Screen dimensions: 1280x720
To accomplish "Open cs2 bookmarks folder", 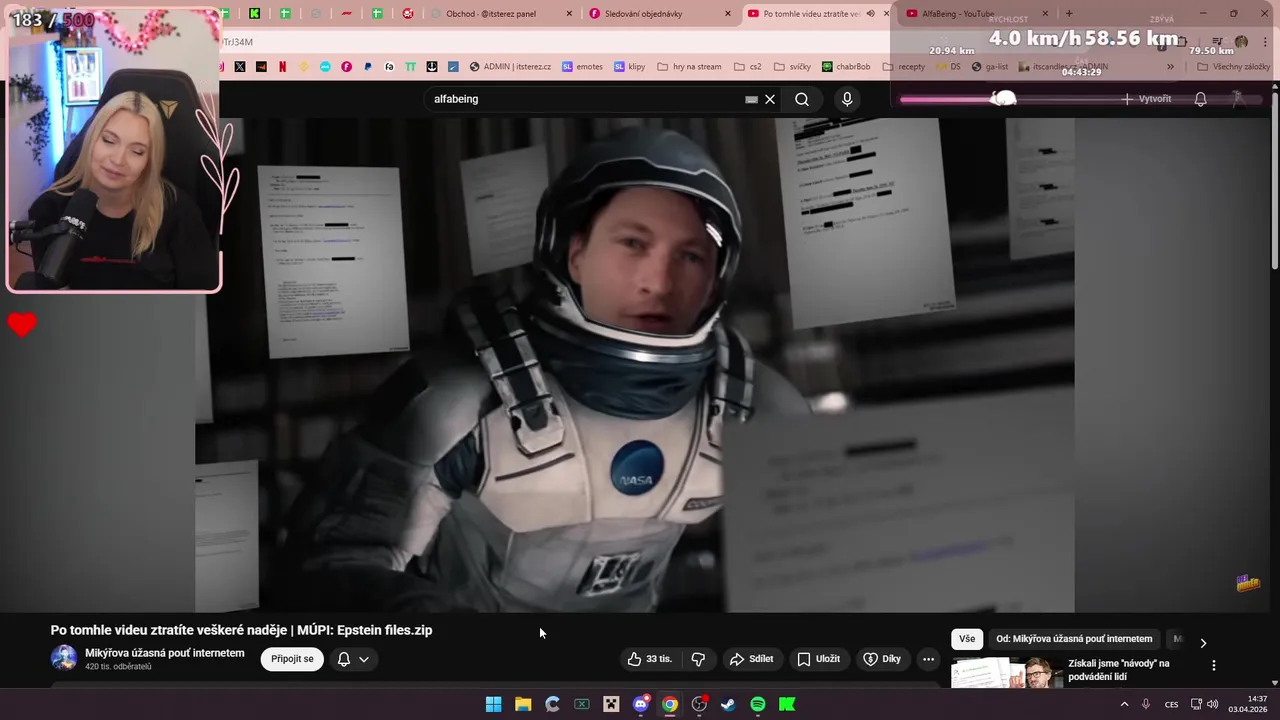I will (748, 67).
